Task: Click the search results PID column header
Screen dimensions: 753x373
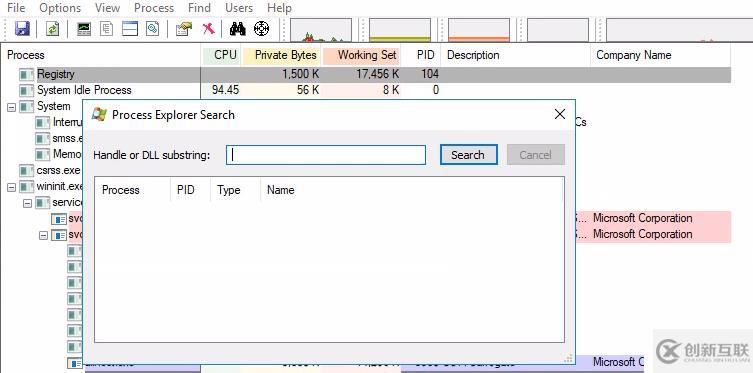Action: pyautogui.click(x=190, y=190)
